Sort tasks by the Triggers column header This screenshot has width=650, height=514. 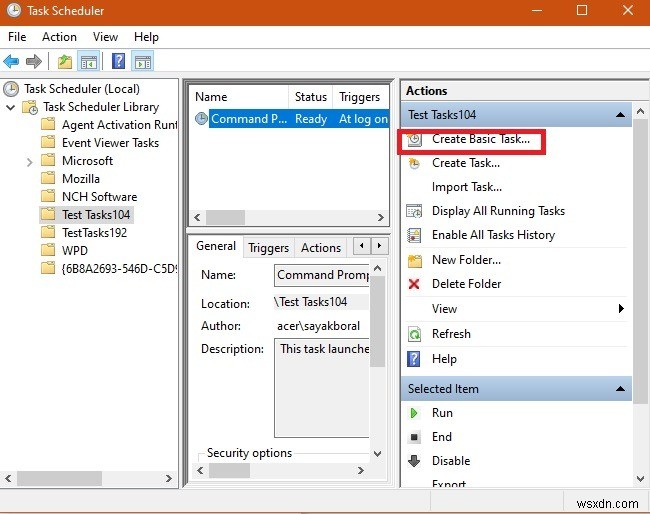tap(361, 97)
